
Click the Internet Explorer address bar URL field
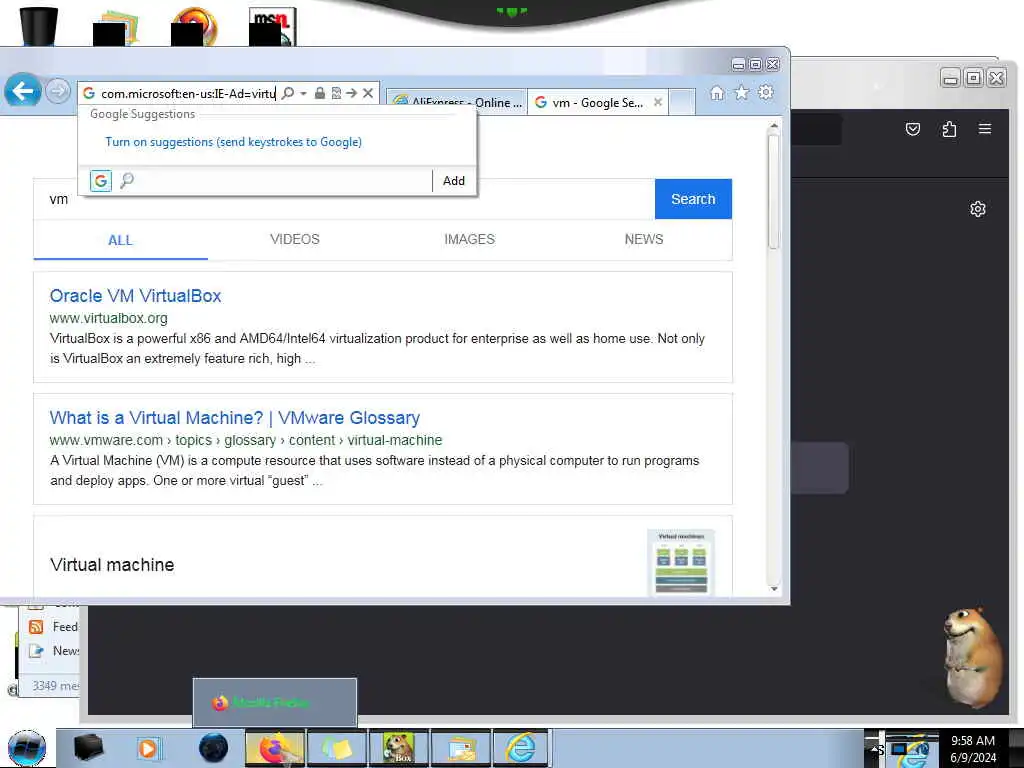[188, 93]
